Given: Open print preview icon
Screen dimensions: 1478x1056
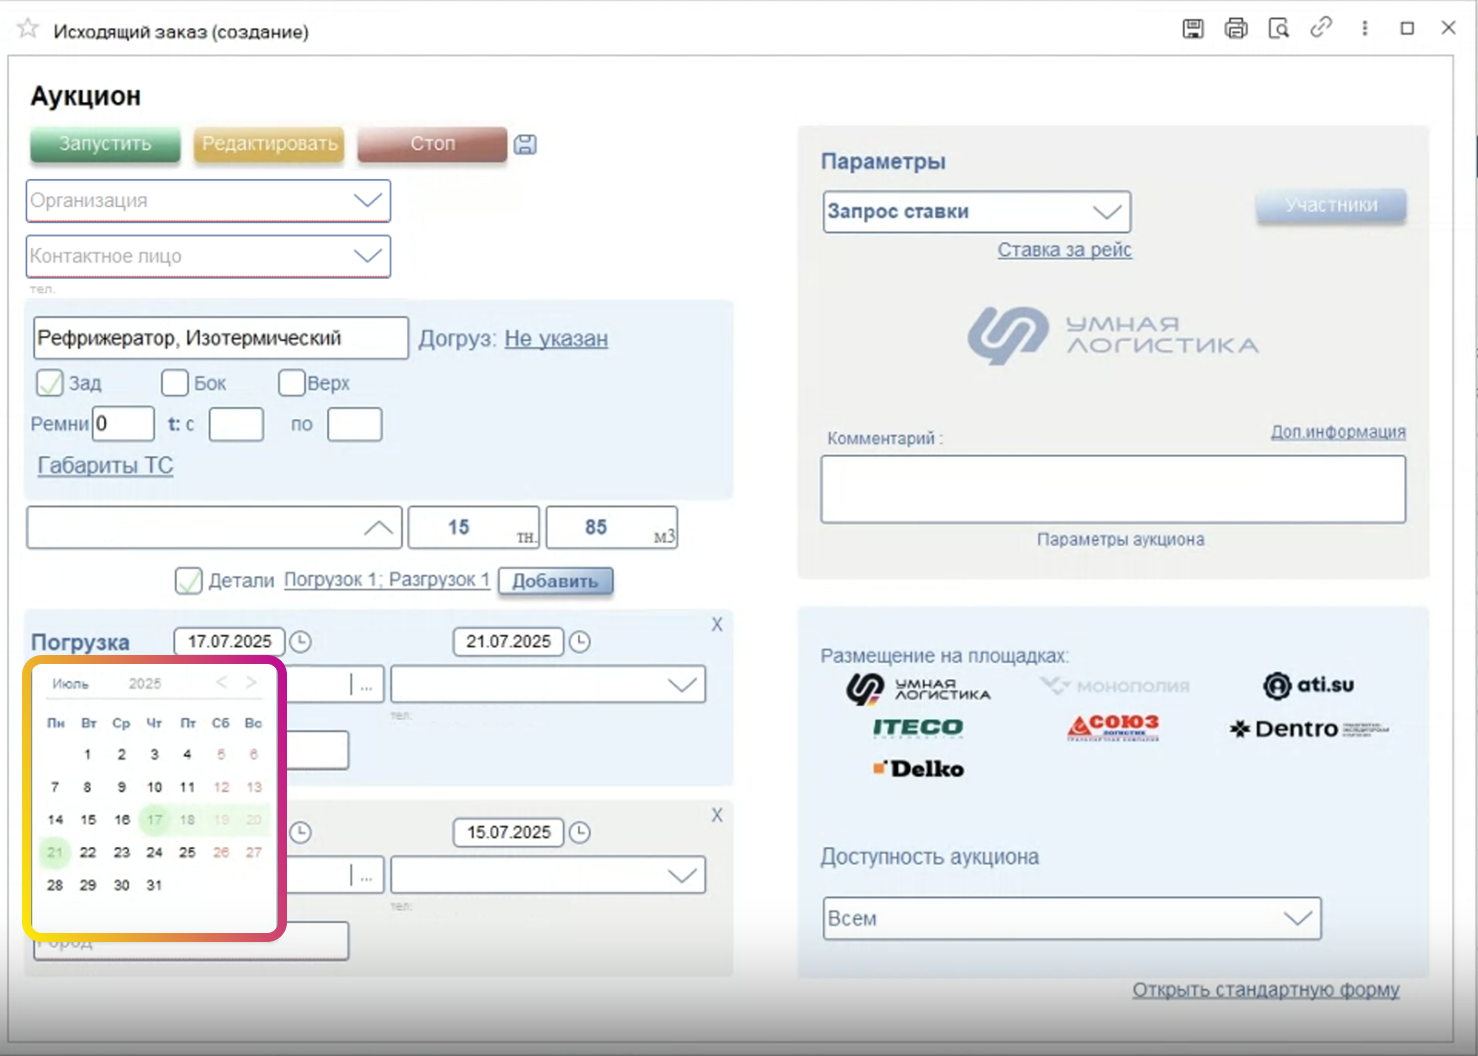Looking at the screenshot, I should [1278, 28].
